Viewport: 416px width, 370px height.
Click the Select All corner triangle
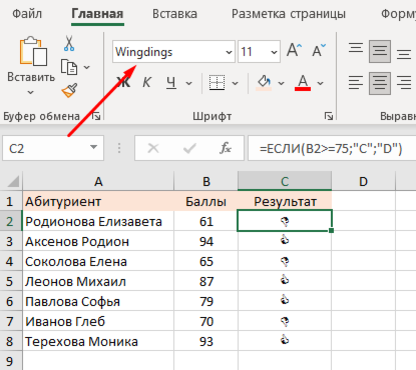[12, 181]
